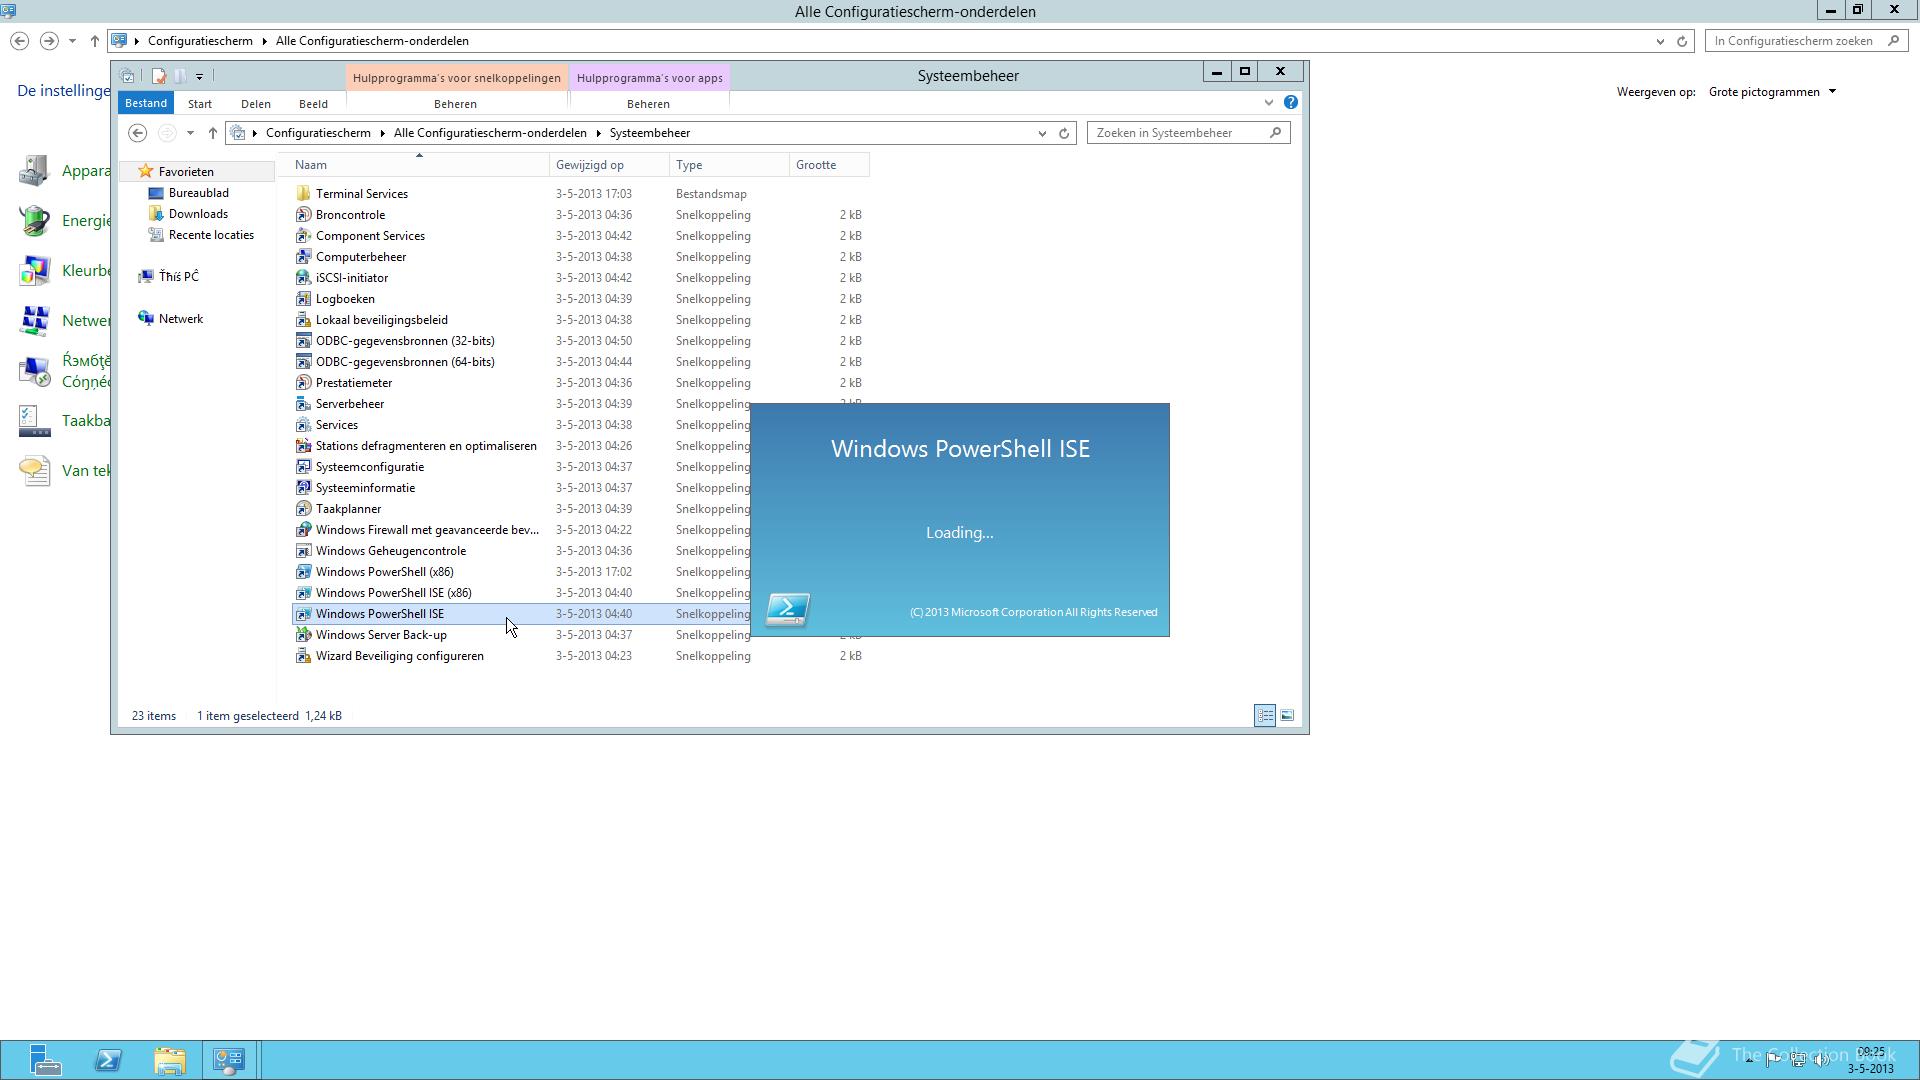This screenshot has height=1080, width=1920.
Task: Select the Wizard Beveiliging configureren icon
Action: tap(303, 656)
